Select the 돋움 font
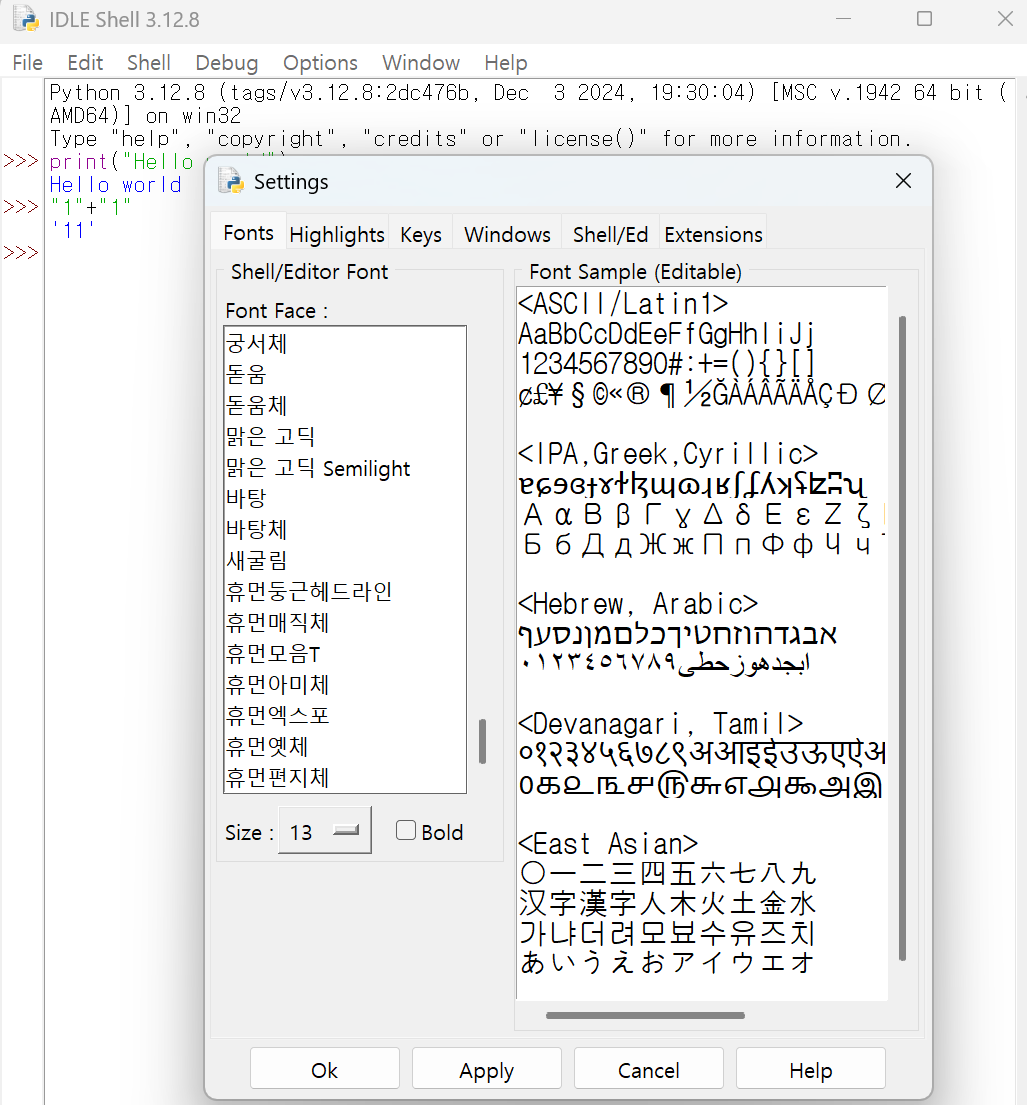This screenshot has height=1105, width=1027. (345, 374)
